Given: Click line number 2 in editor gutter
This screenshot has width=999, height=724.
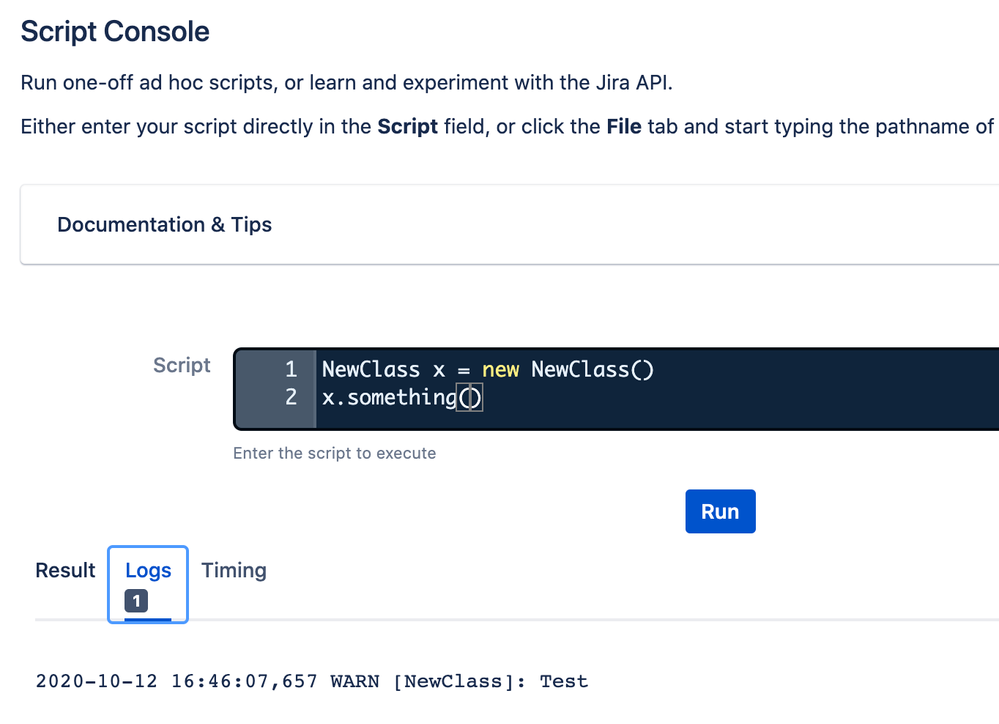Looking at the screenshot, I should point(291,398).
